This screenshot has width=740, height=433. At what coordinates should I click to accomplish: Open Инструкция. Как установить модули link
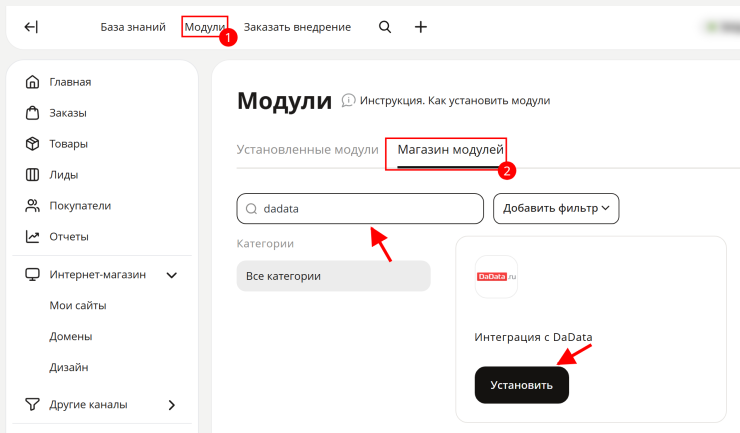pyautogui.click(x=455, y=101)
